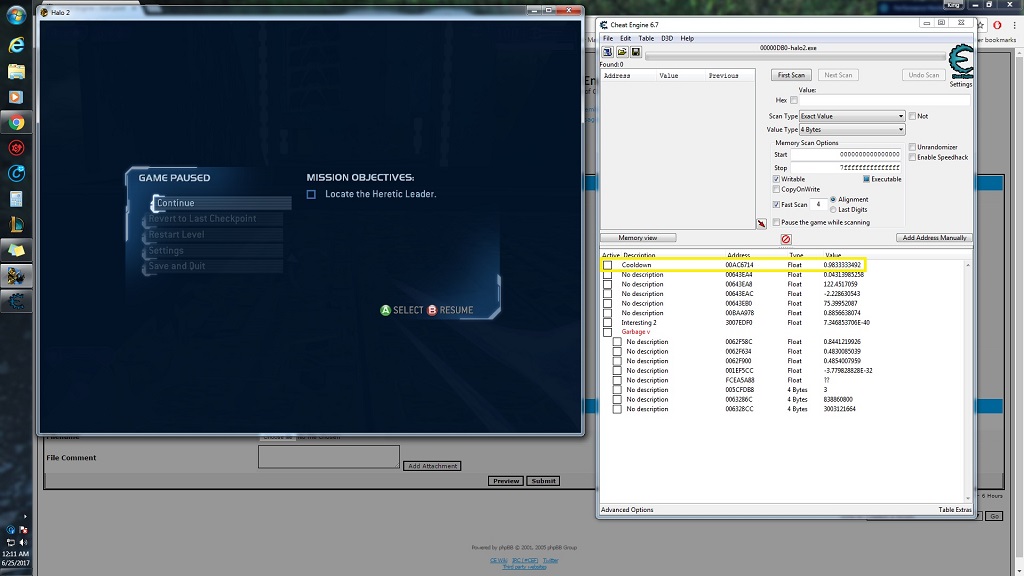This screenshot has height=576, width=1024.
Task: Open Internet Explorer from the taskbar
Action: click(16, 46)
